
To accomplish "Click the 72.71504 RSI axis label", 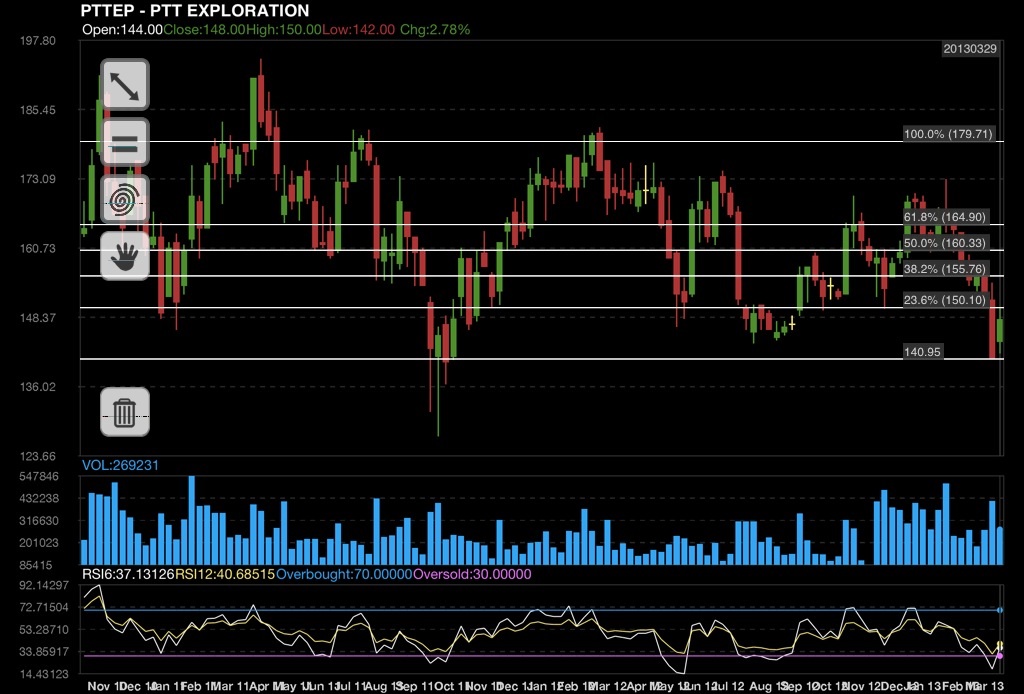I will point(44,607).
